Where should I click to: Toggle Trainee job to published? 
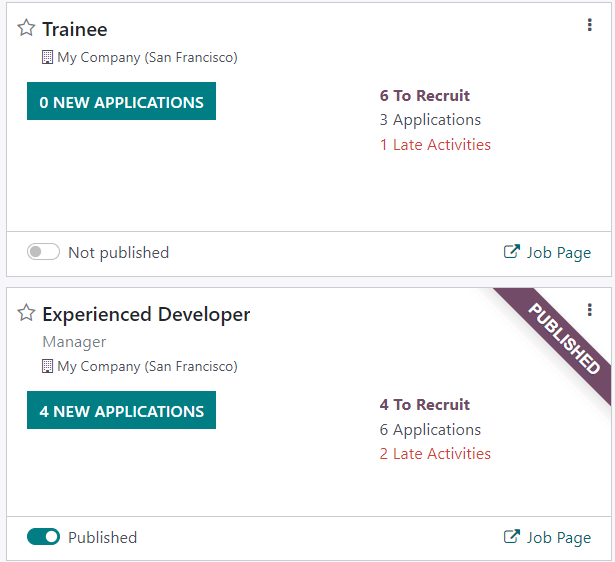pyautogui.click(x=43, y=252)
